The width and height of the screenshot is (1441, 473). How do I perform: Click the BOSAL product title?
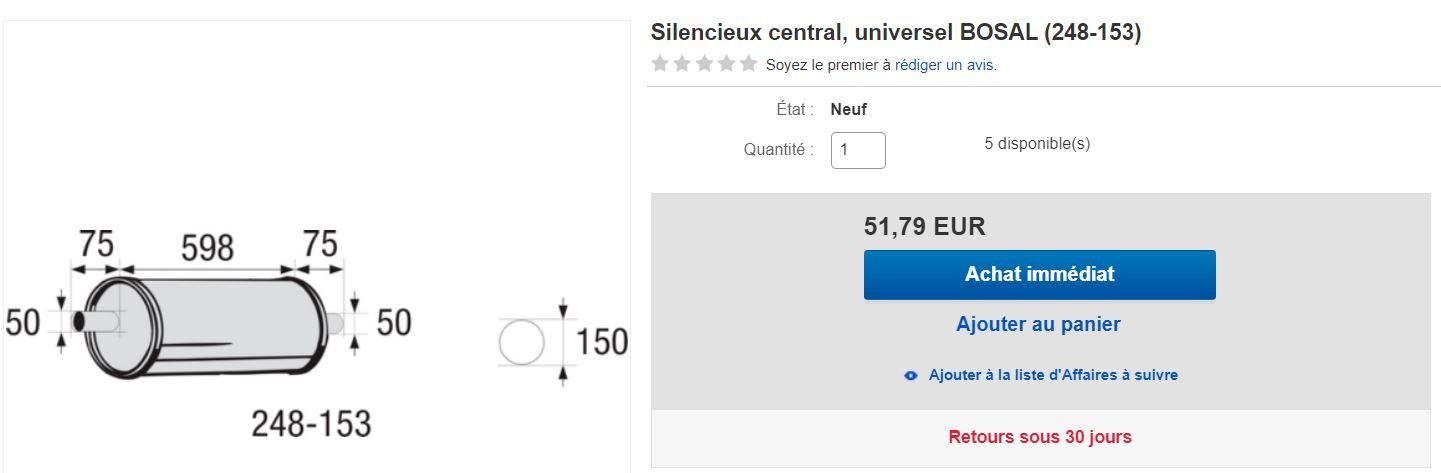pyautogui.click(x=895, y=32)
